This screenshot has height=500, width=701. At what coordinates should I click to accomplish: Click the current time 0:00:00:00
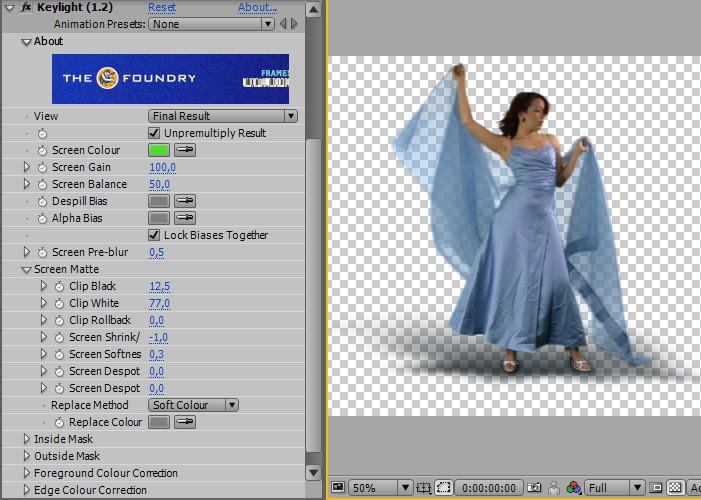[x=489, y=487]
